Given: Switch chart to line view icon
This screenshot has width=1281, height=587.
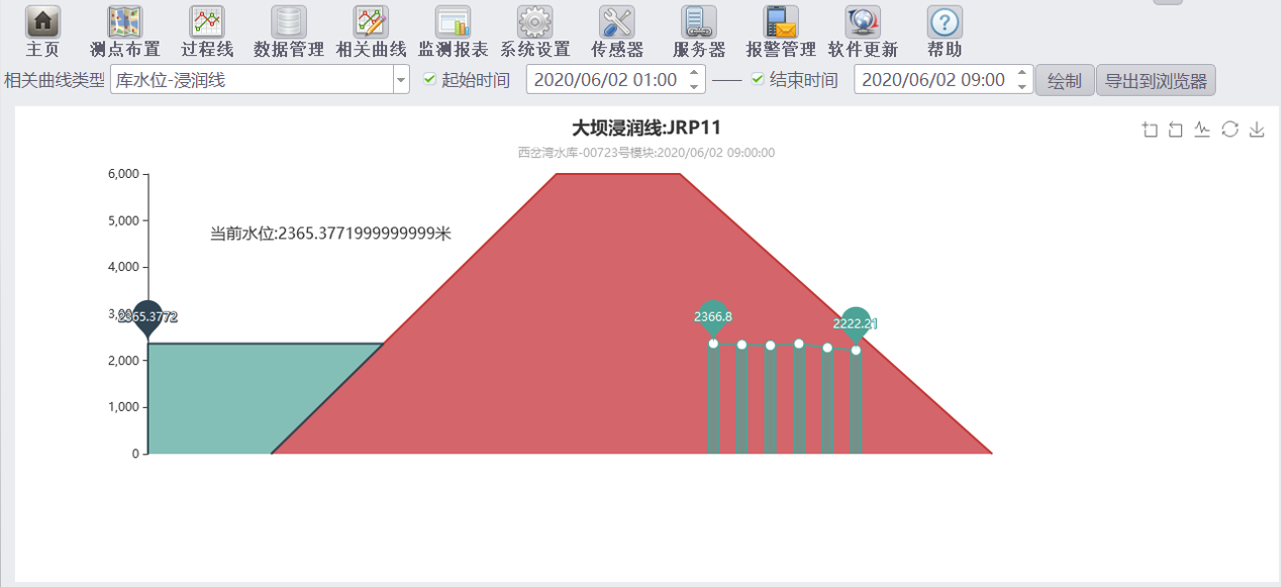Looking at the screenshot, I should pos(1203,129).
